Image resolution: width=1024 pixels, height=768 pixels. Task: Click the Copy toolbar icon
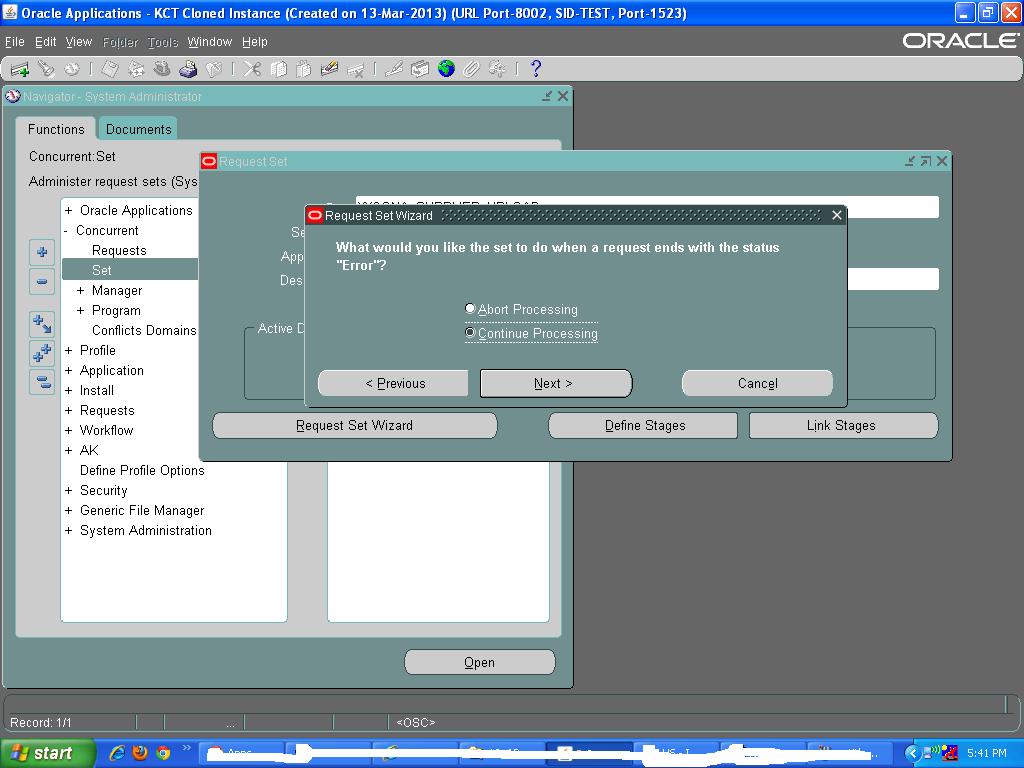point(278,69)
